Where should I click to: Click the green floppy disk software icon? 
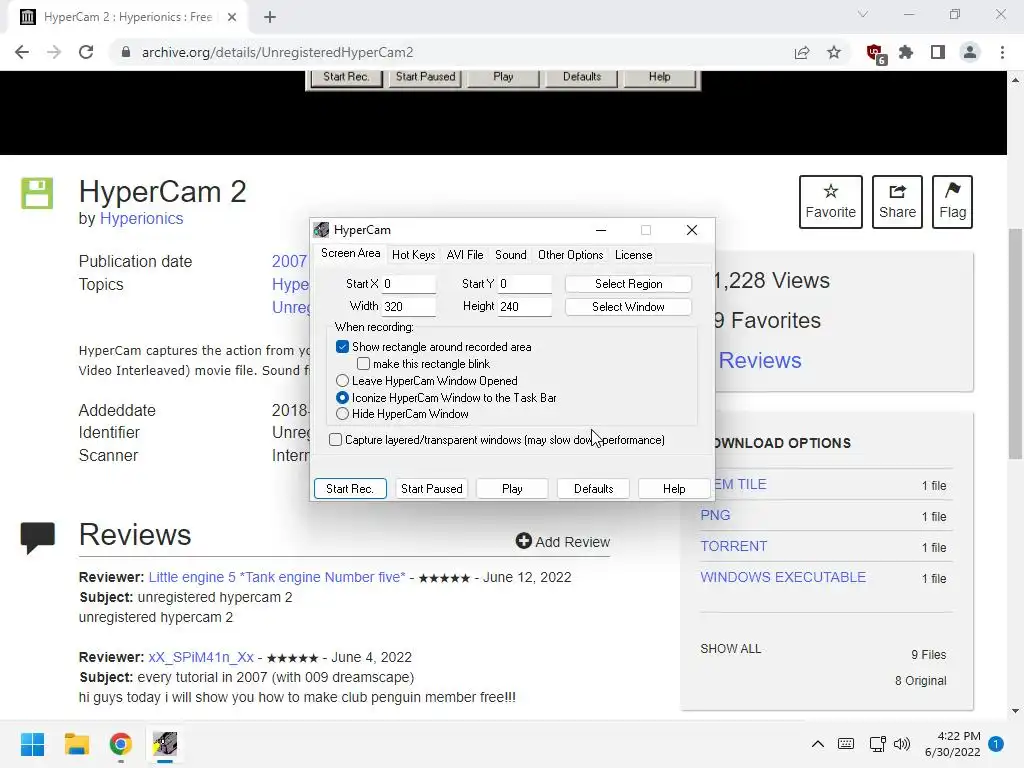tap(37, 193)
